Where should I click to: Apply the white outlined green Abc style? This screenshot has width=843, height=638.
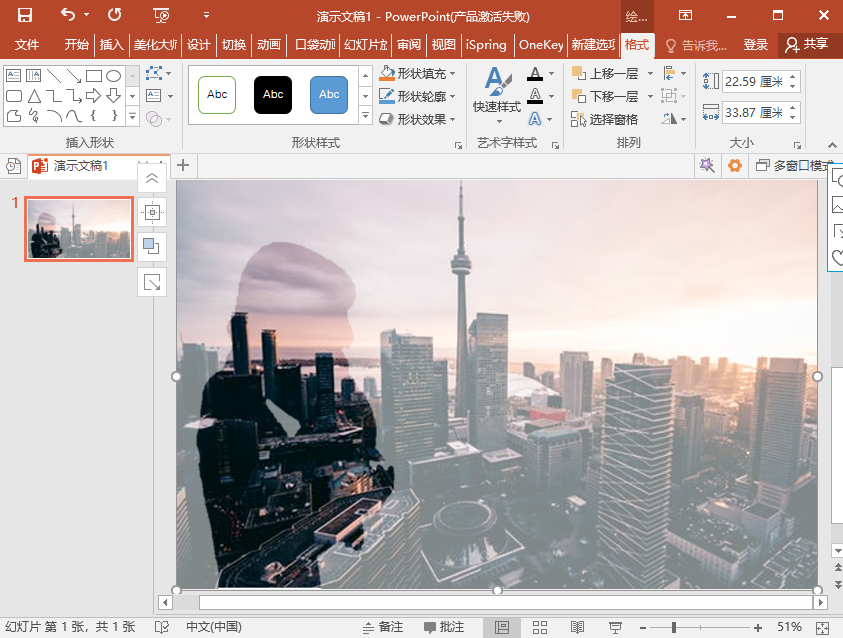click(x=217, y=95)
